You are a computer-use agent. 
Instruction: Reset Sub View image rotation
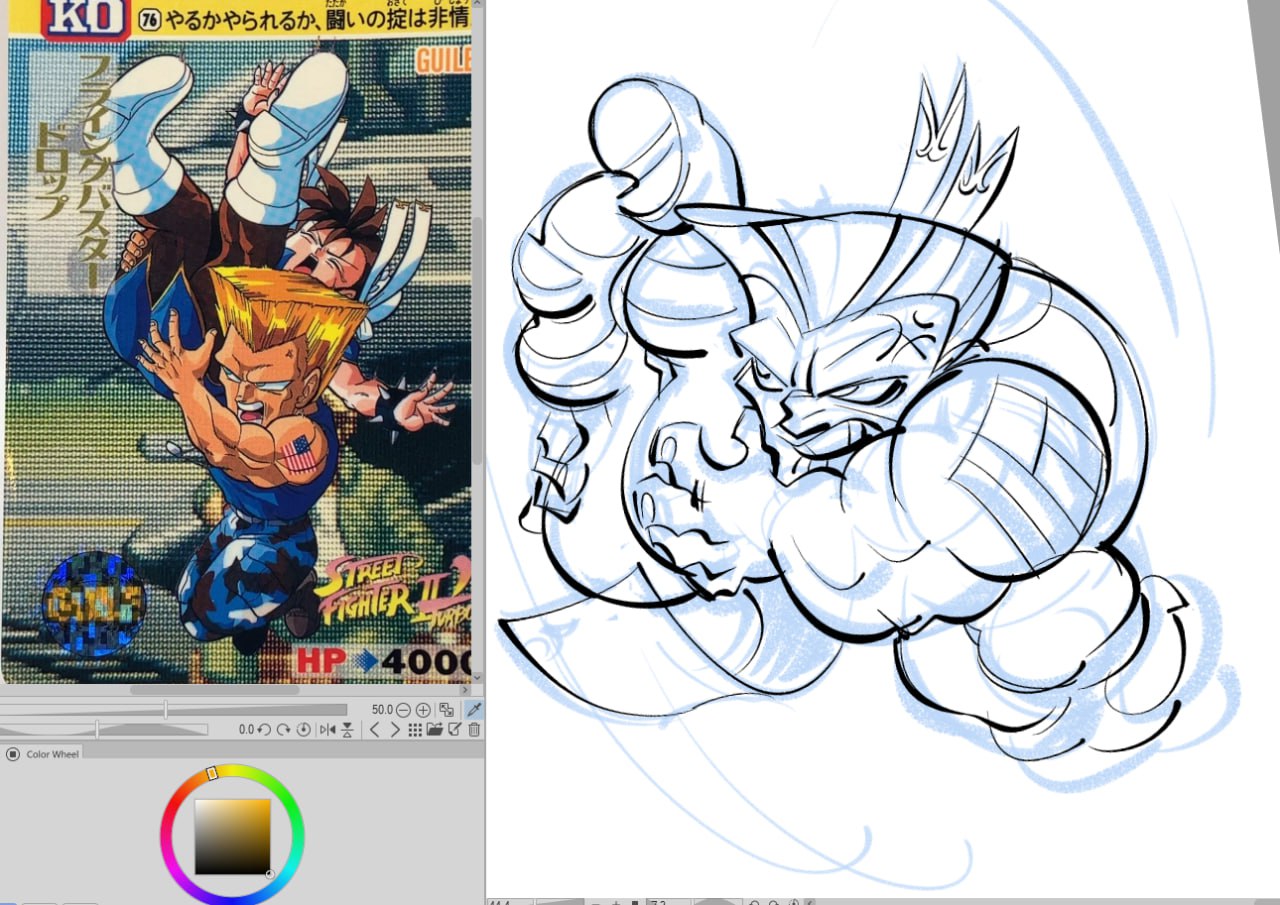pos(303,730)
